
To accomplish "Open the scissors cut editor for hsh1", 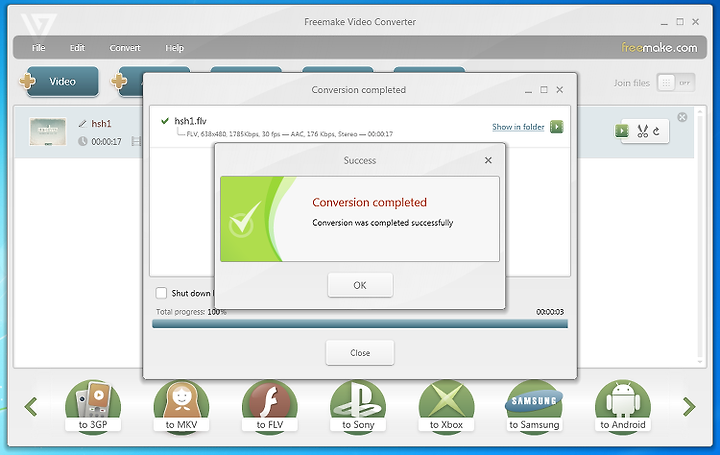I will click(x=642, y=131).
